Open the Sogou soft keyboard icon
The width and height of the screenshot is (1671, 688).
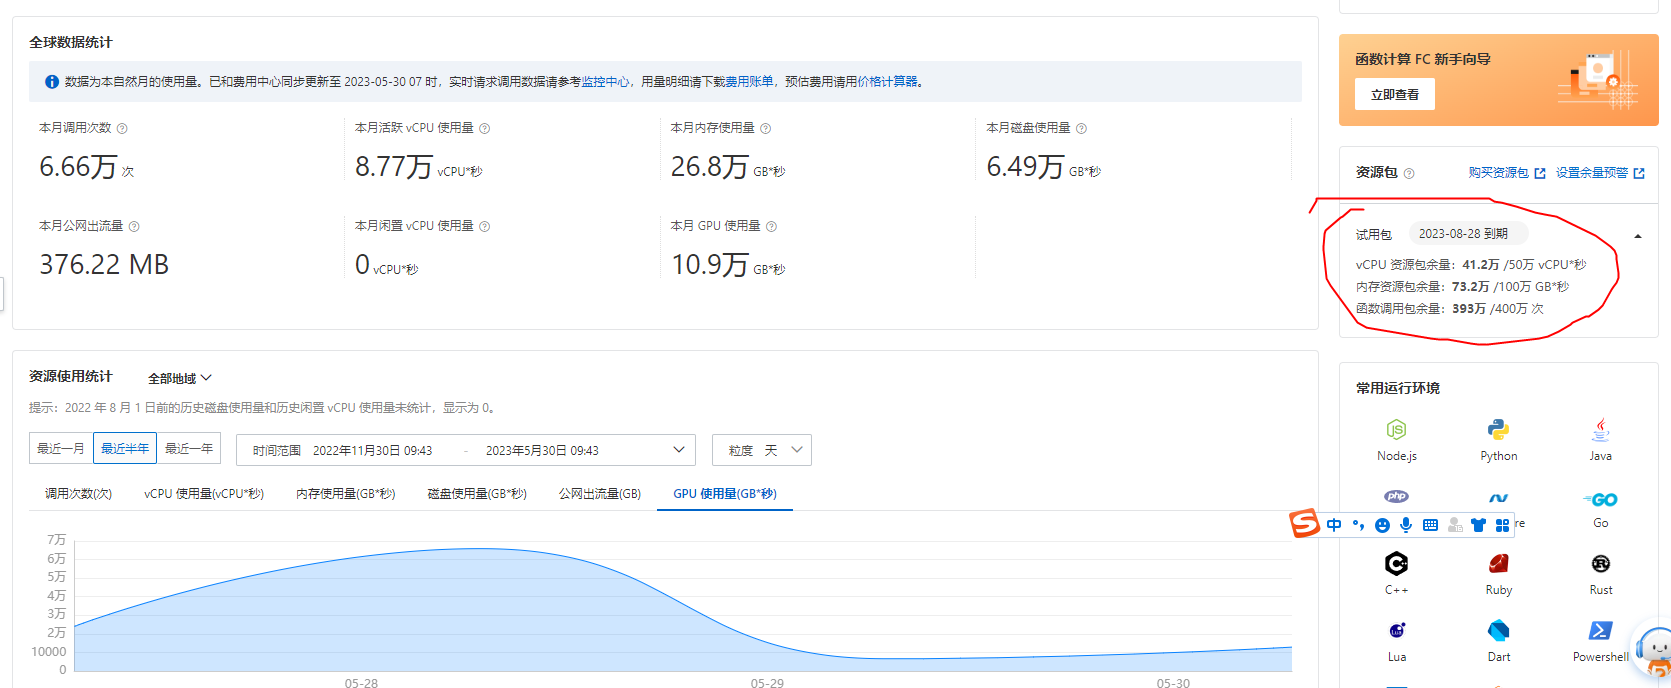coord(1430,525)
